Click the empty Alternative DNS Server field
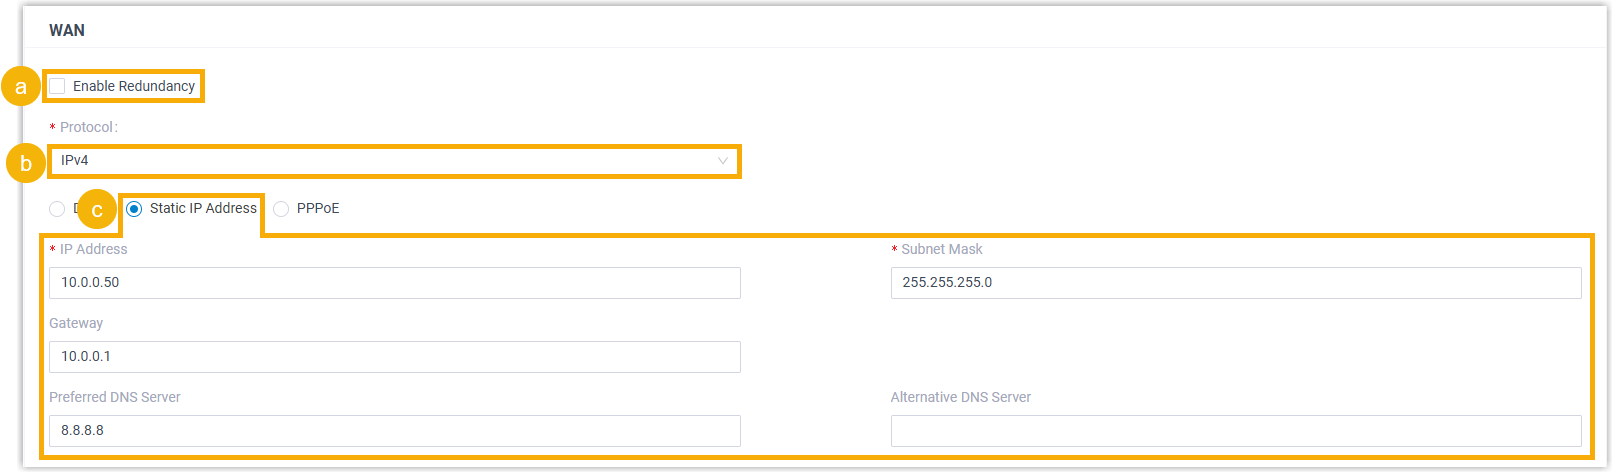Screen dimensions: 1613x473 pos(1235,431)
